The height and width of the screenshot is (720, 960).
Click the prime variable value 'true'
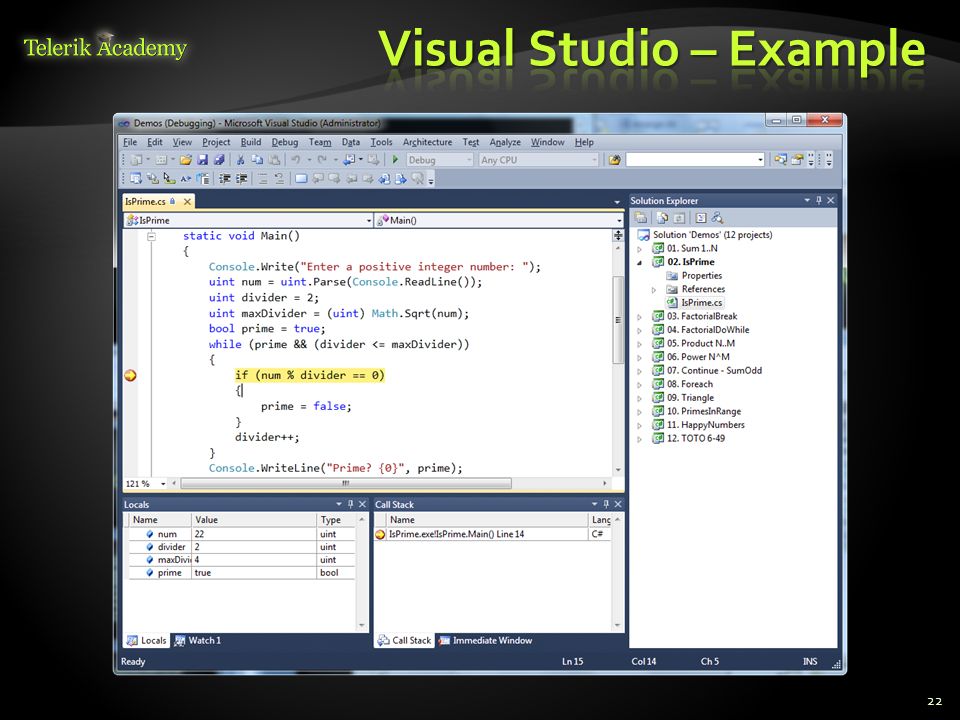pos(203,573)
